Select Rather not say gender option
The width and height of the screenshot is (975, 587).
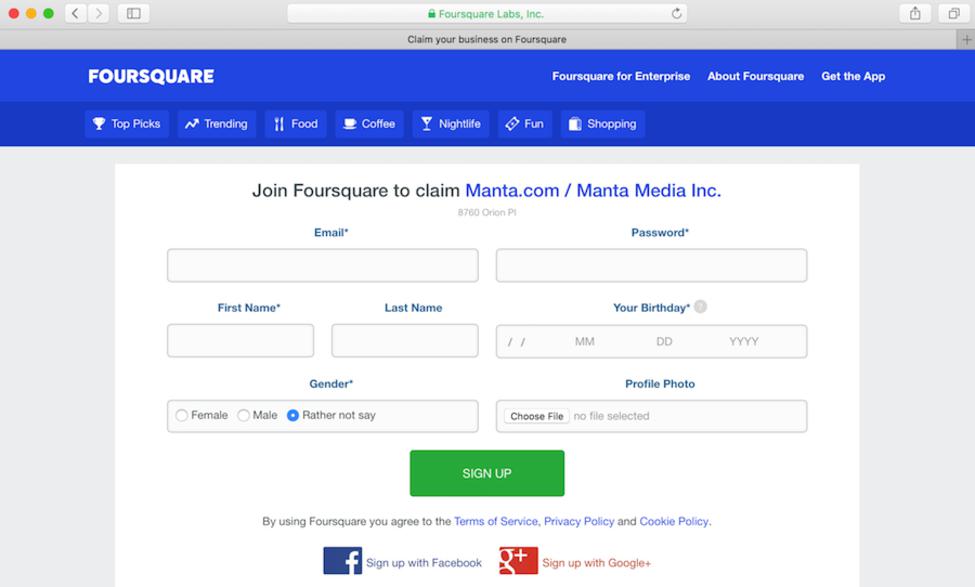[x=292, y=415]
